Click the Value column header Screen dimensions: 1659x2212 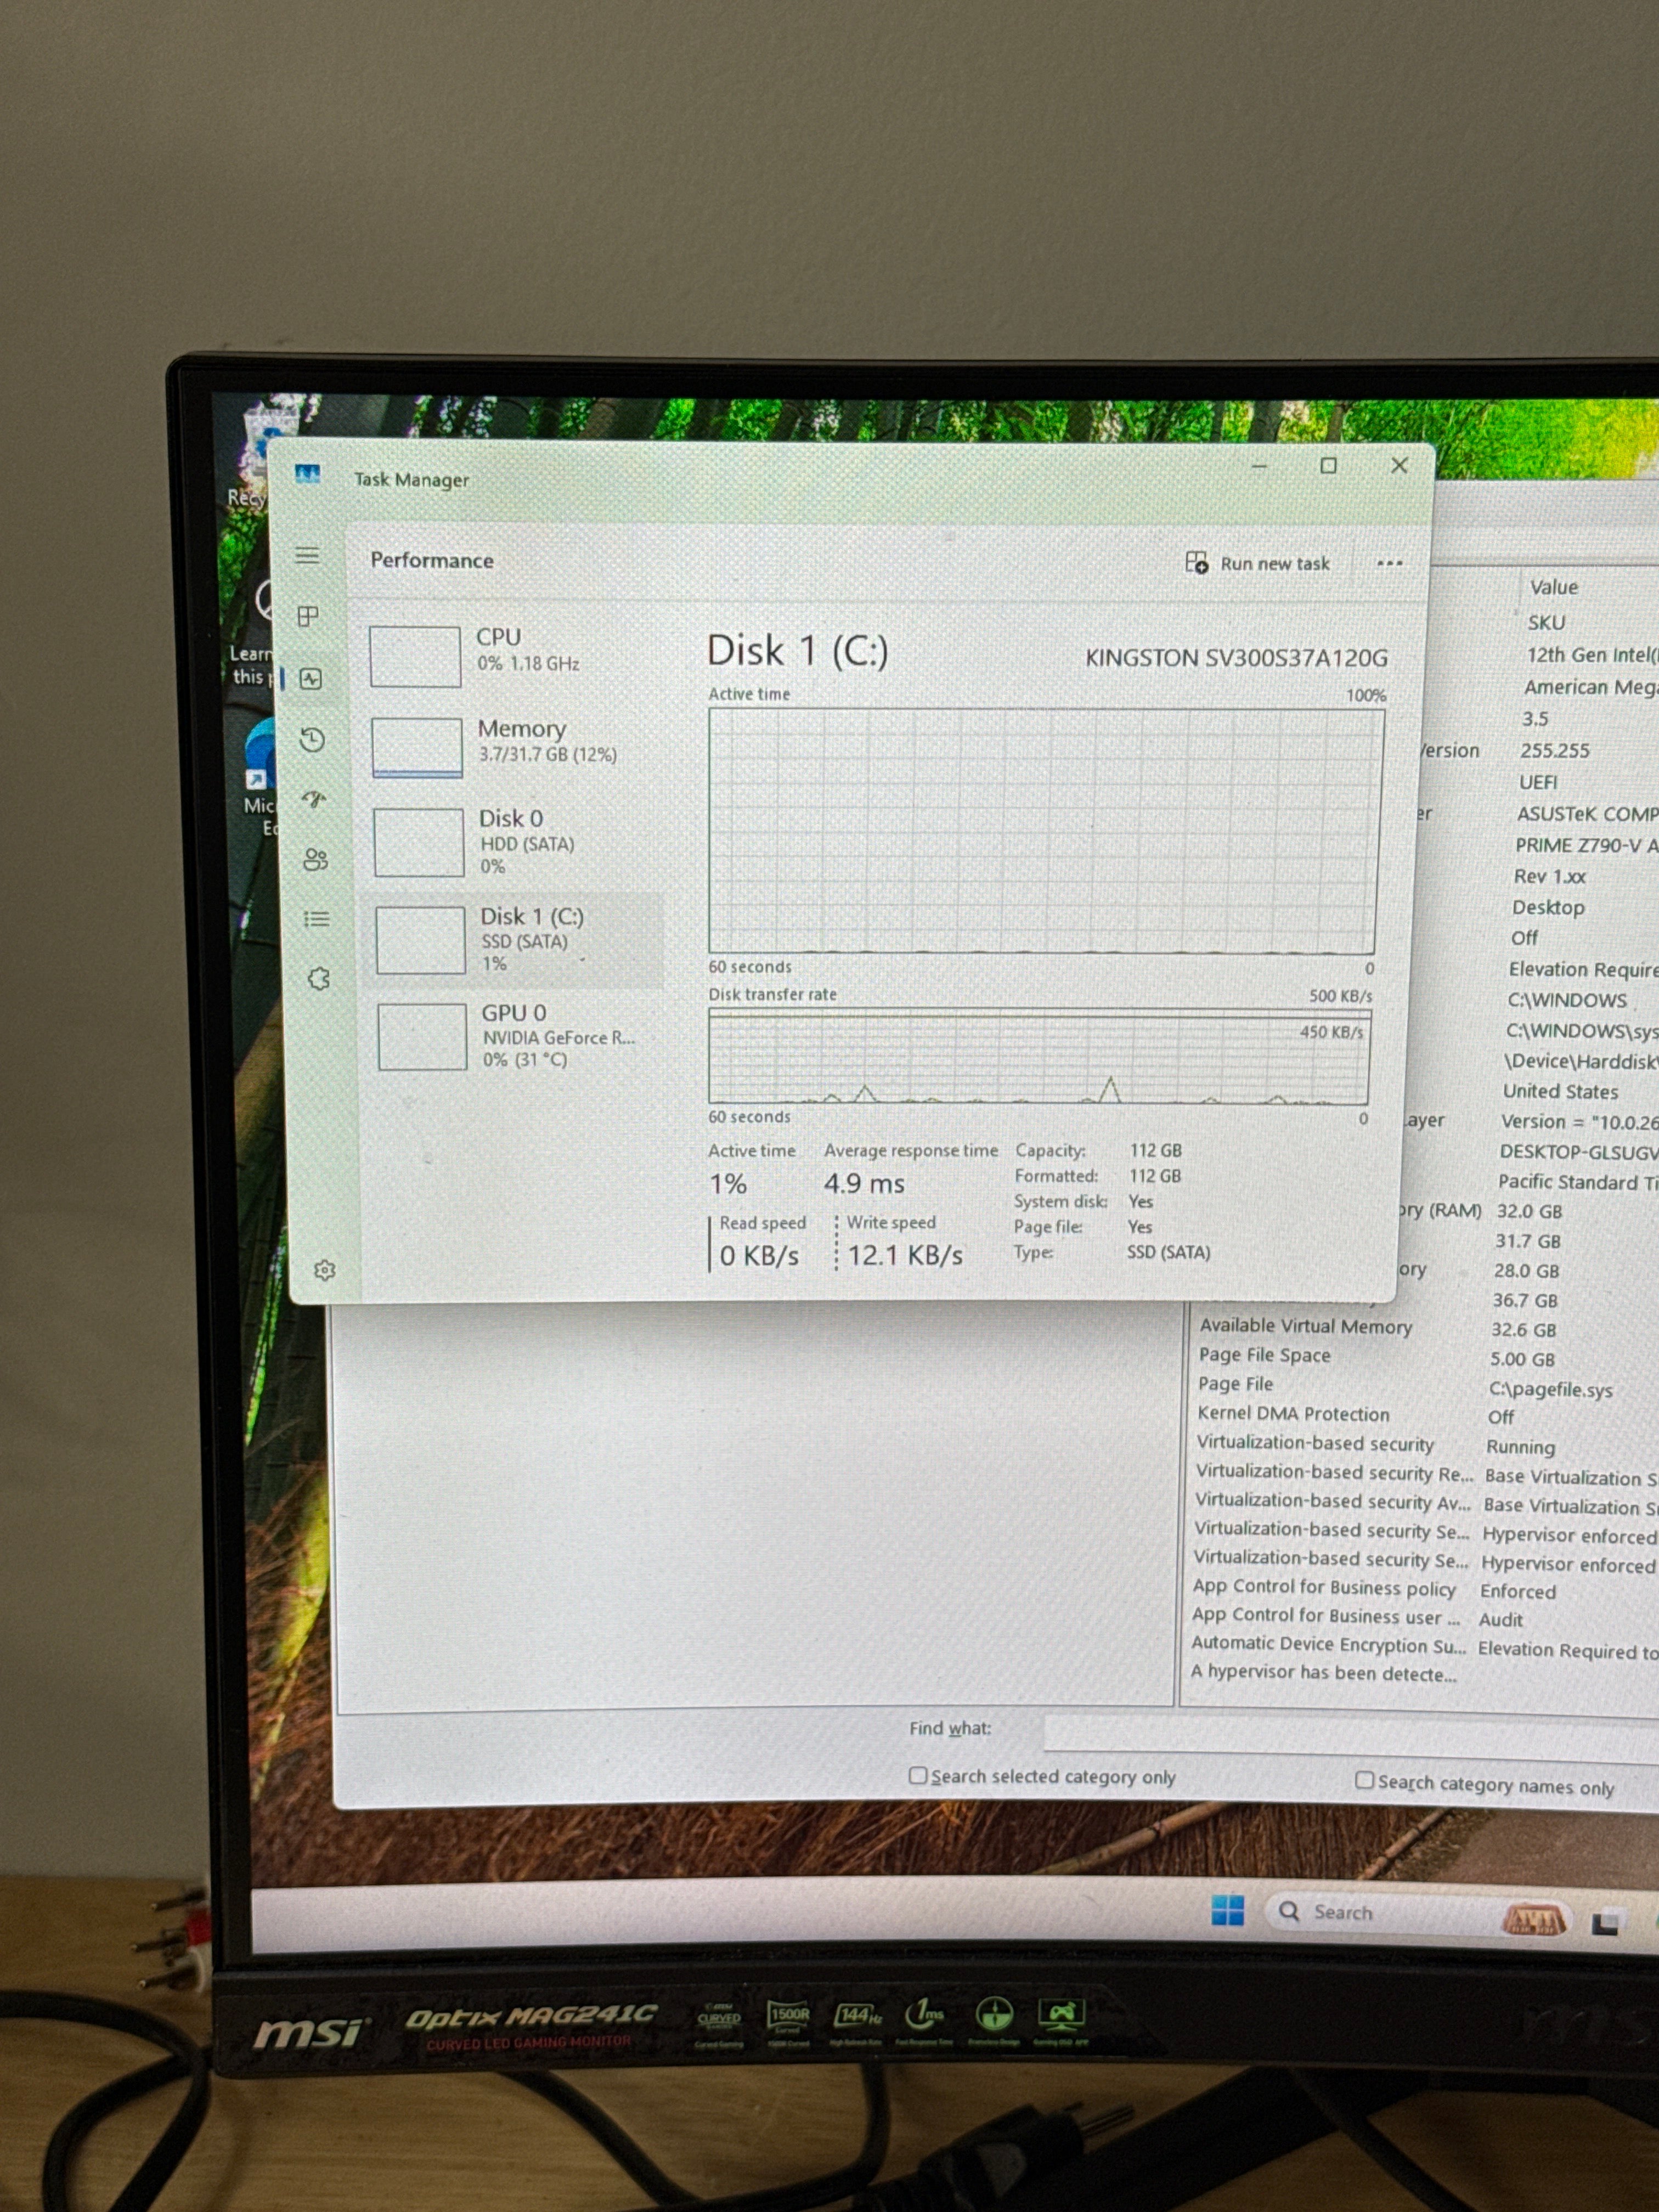pyautogui.click(x=1553, y=587)
